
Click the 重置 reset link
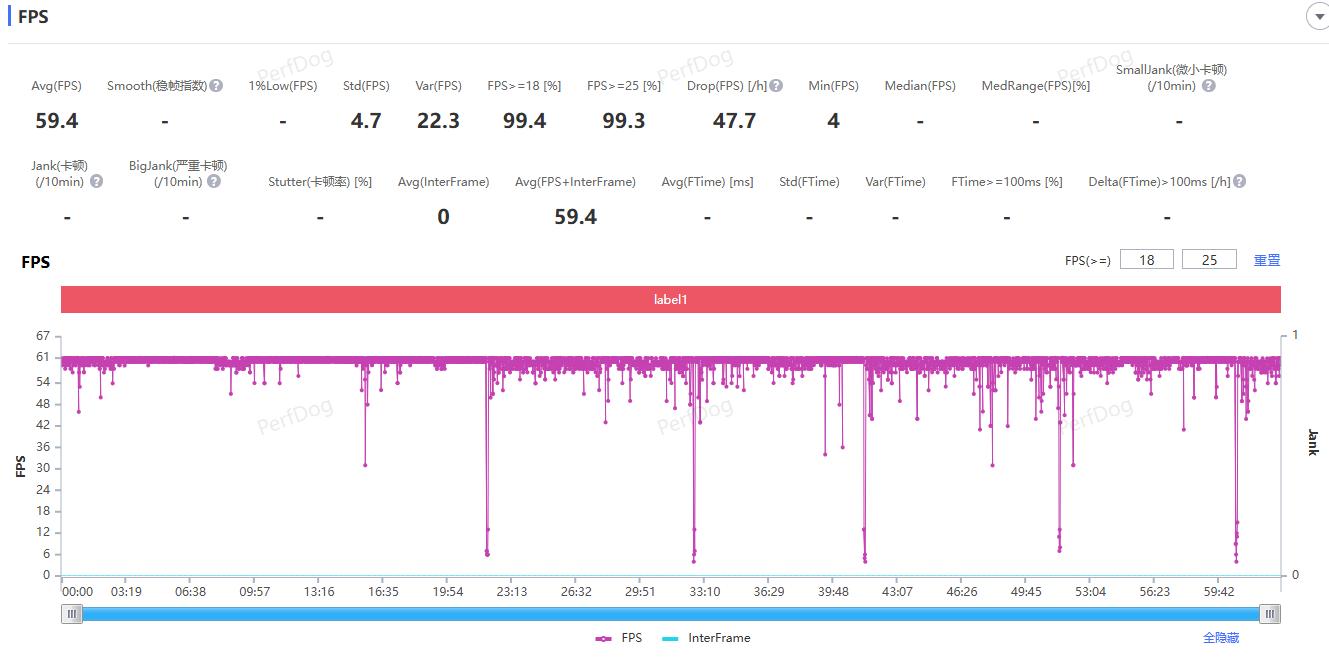pos(1267,260)
